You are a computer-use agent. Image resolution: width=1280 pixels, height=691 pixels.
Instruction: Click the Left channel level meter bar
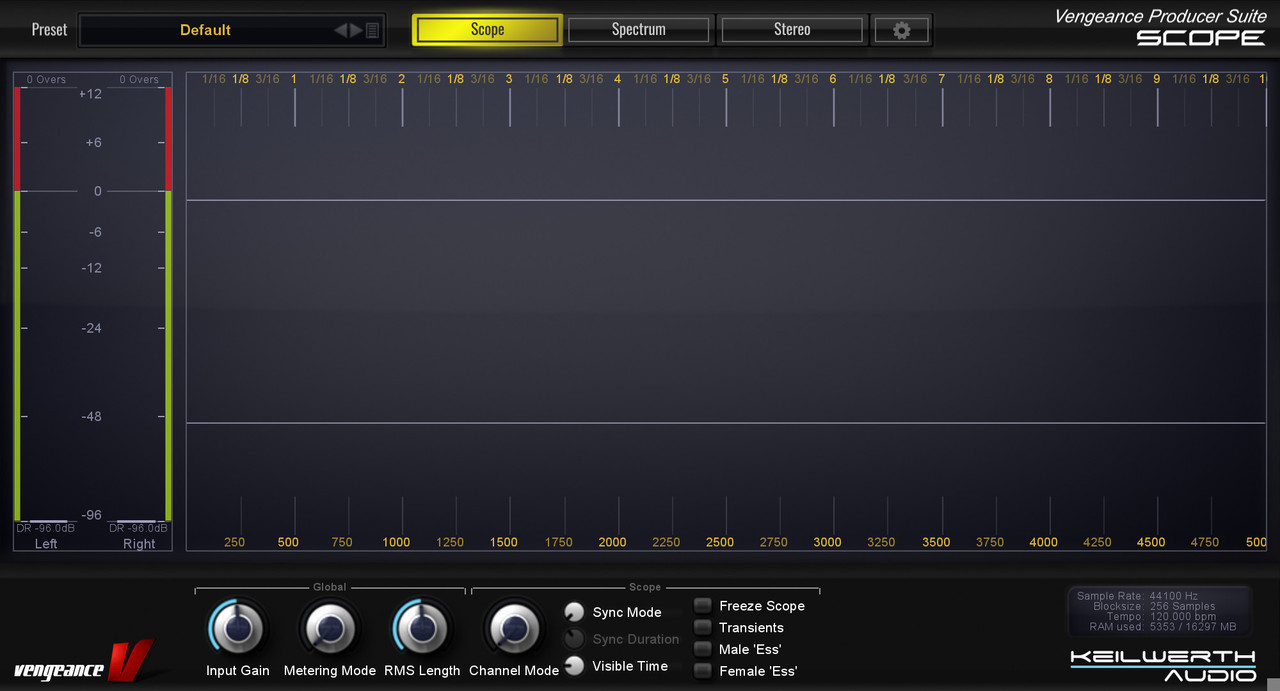(x=17, y=304)
